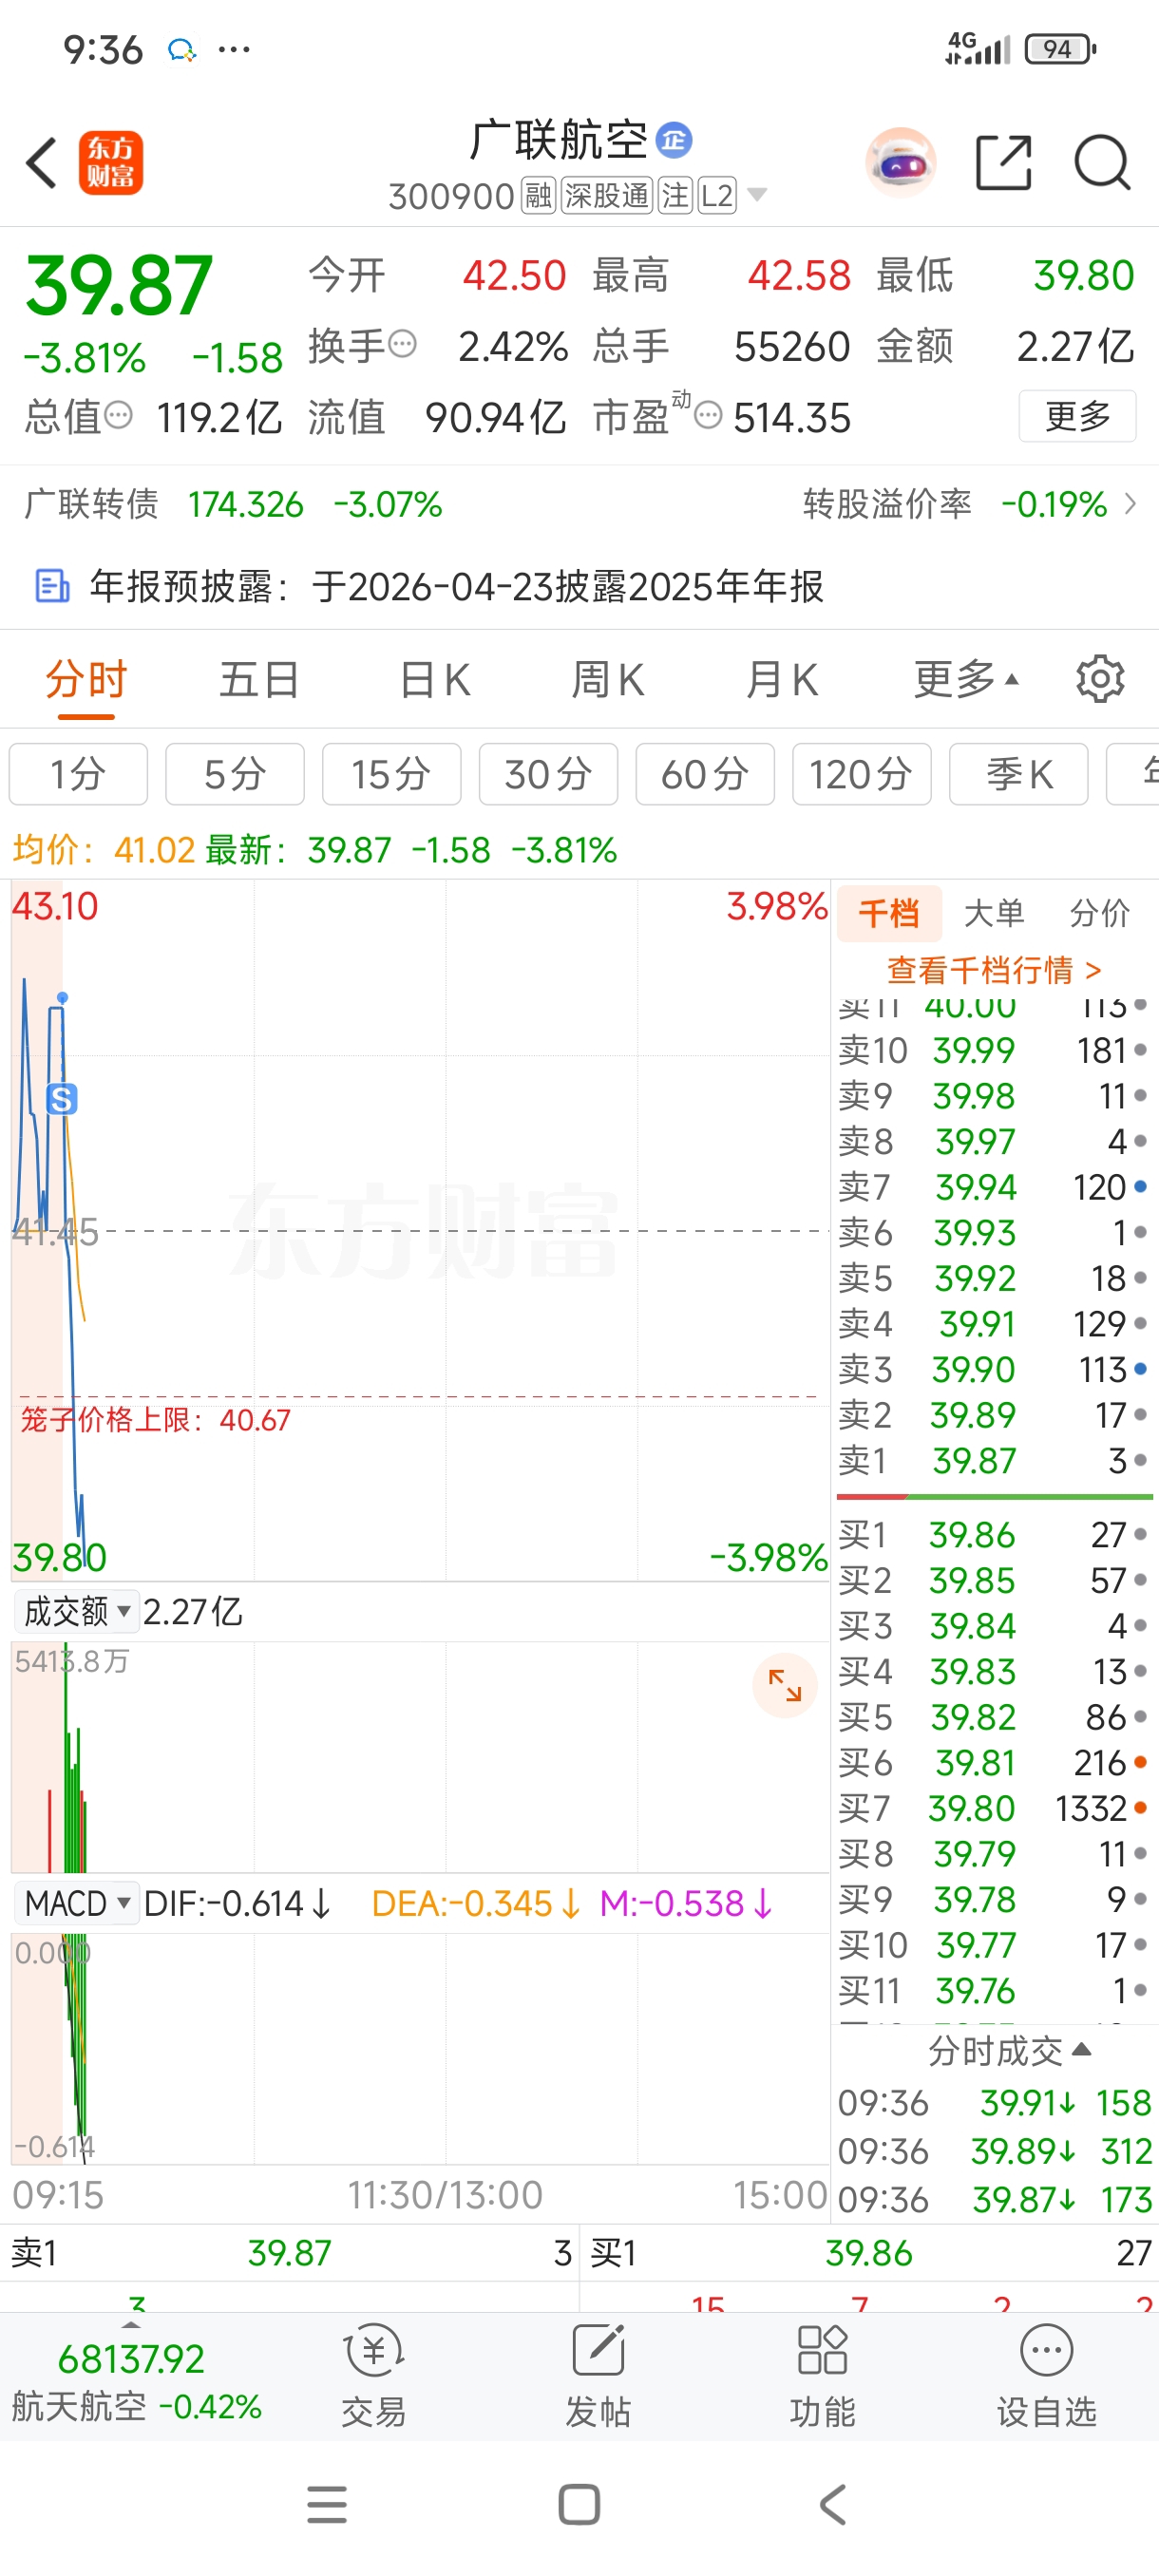Screen dimensions: 1159x2576
Task: Select the 5分 period button
Action: [235, 774]
